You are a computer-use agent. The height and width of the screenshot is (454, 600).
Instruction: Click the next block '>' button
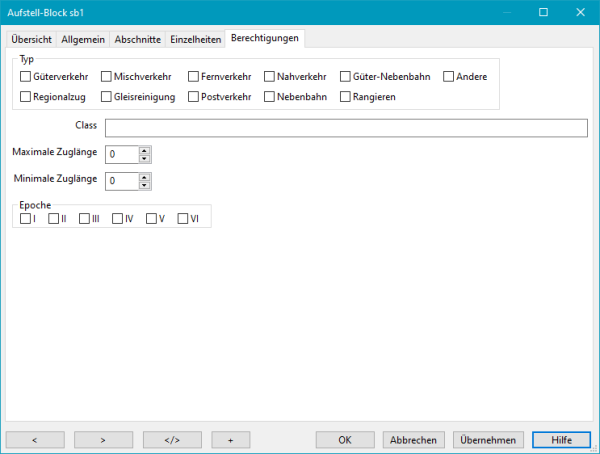pos(104,439)
